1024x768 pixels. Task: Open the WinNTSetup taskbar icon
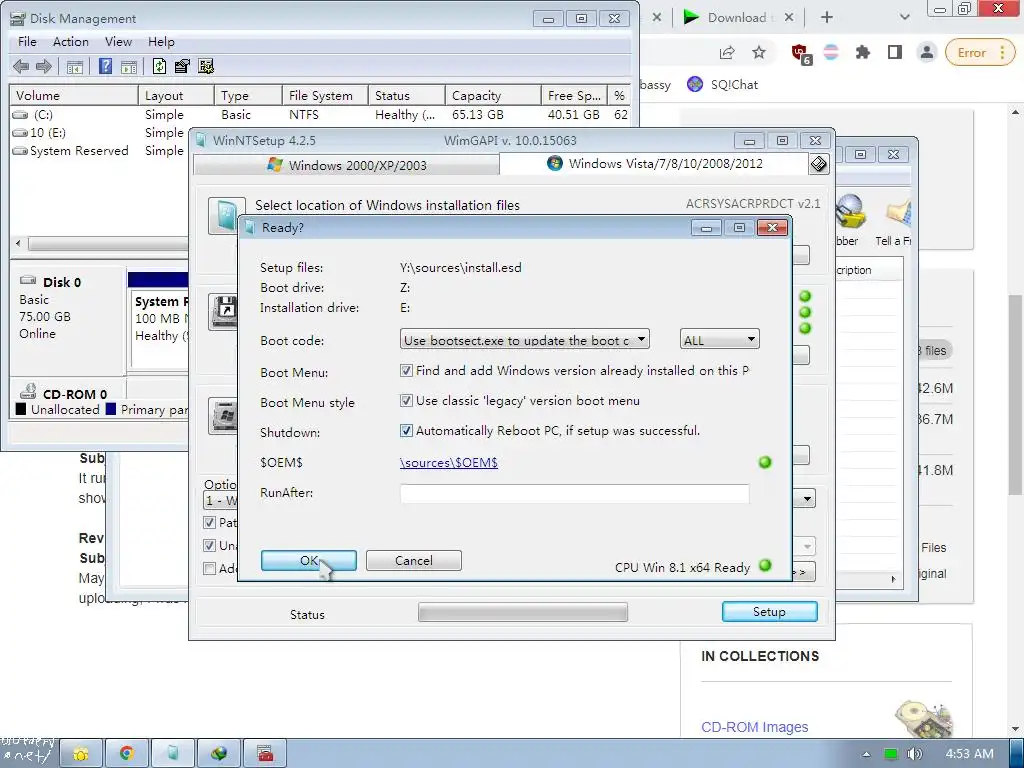(172, 754)
